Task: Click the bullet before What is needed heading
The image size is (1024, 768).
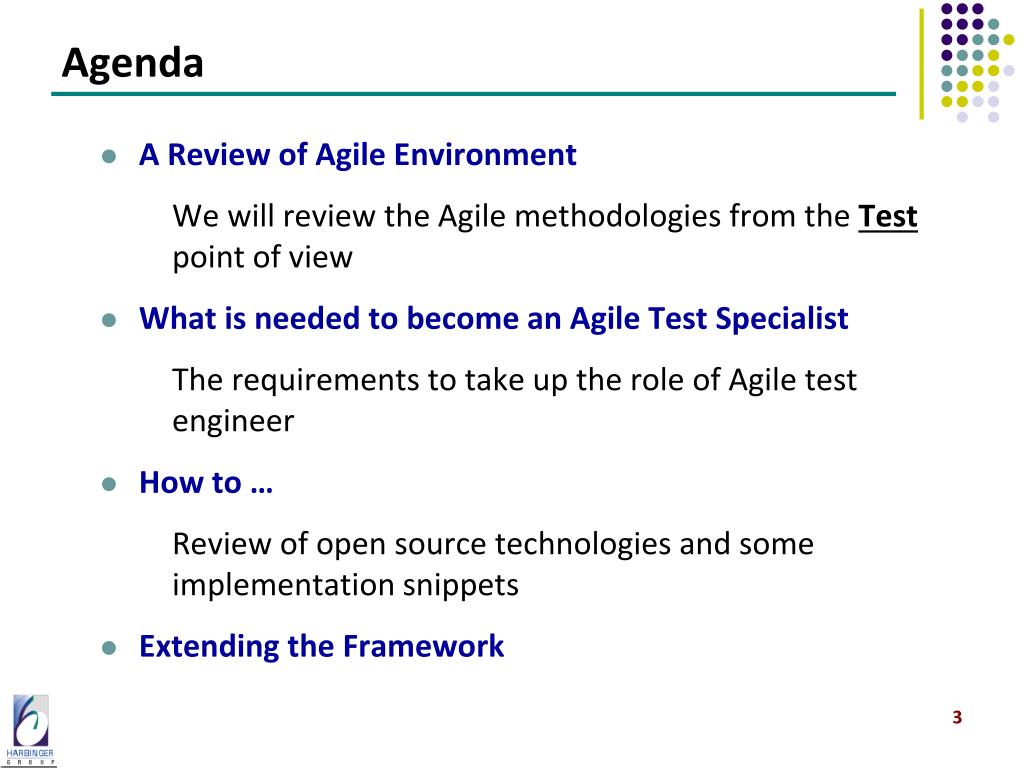Action: pyautogui.click(x=109, y=321)
